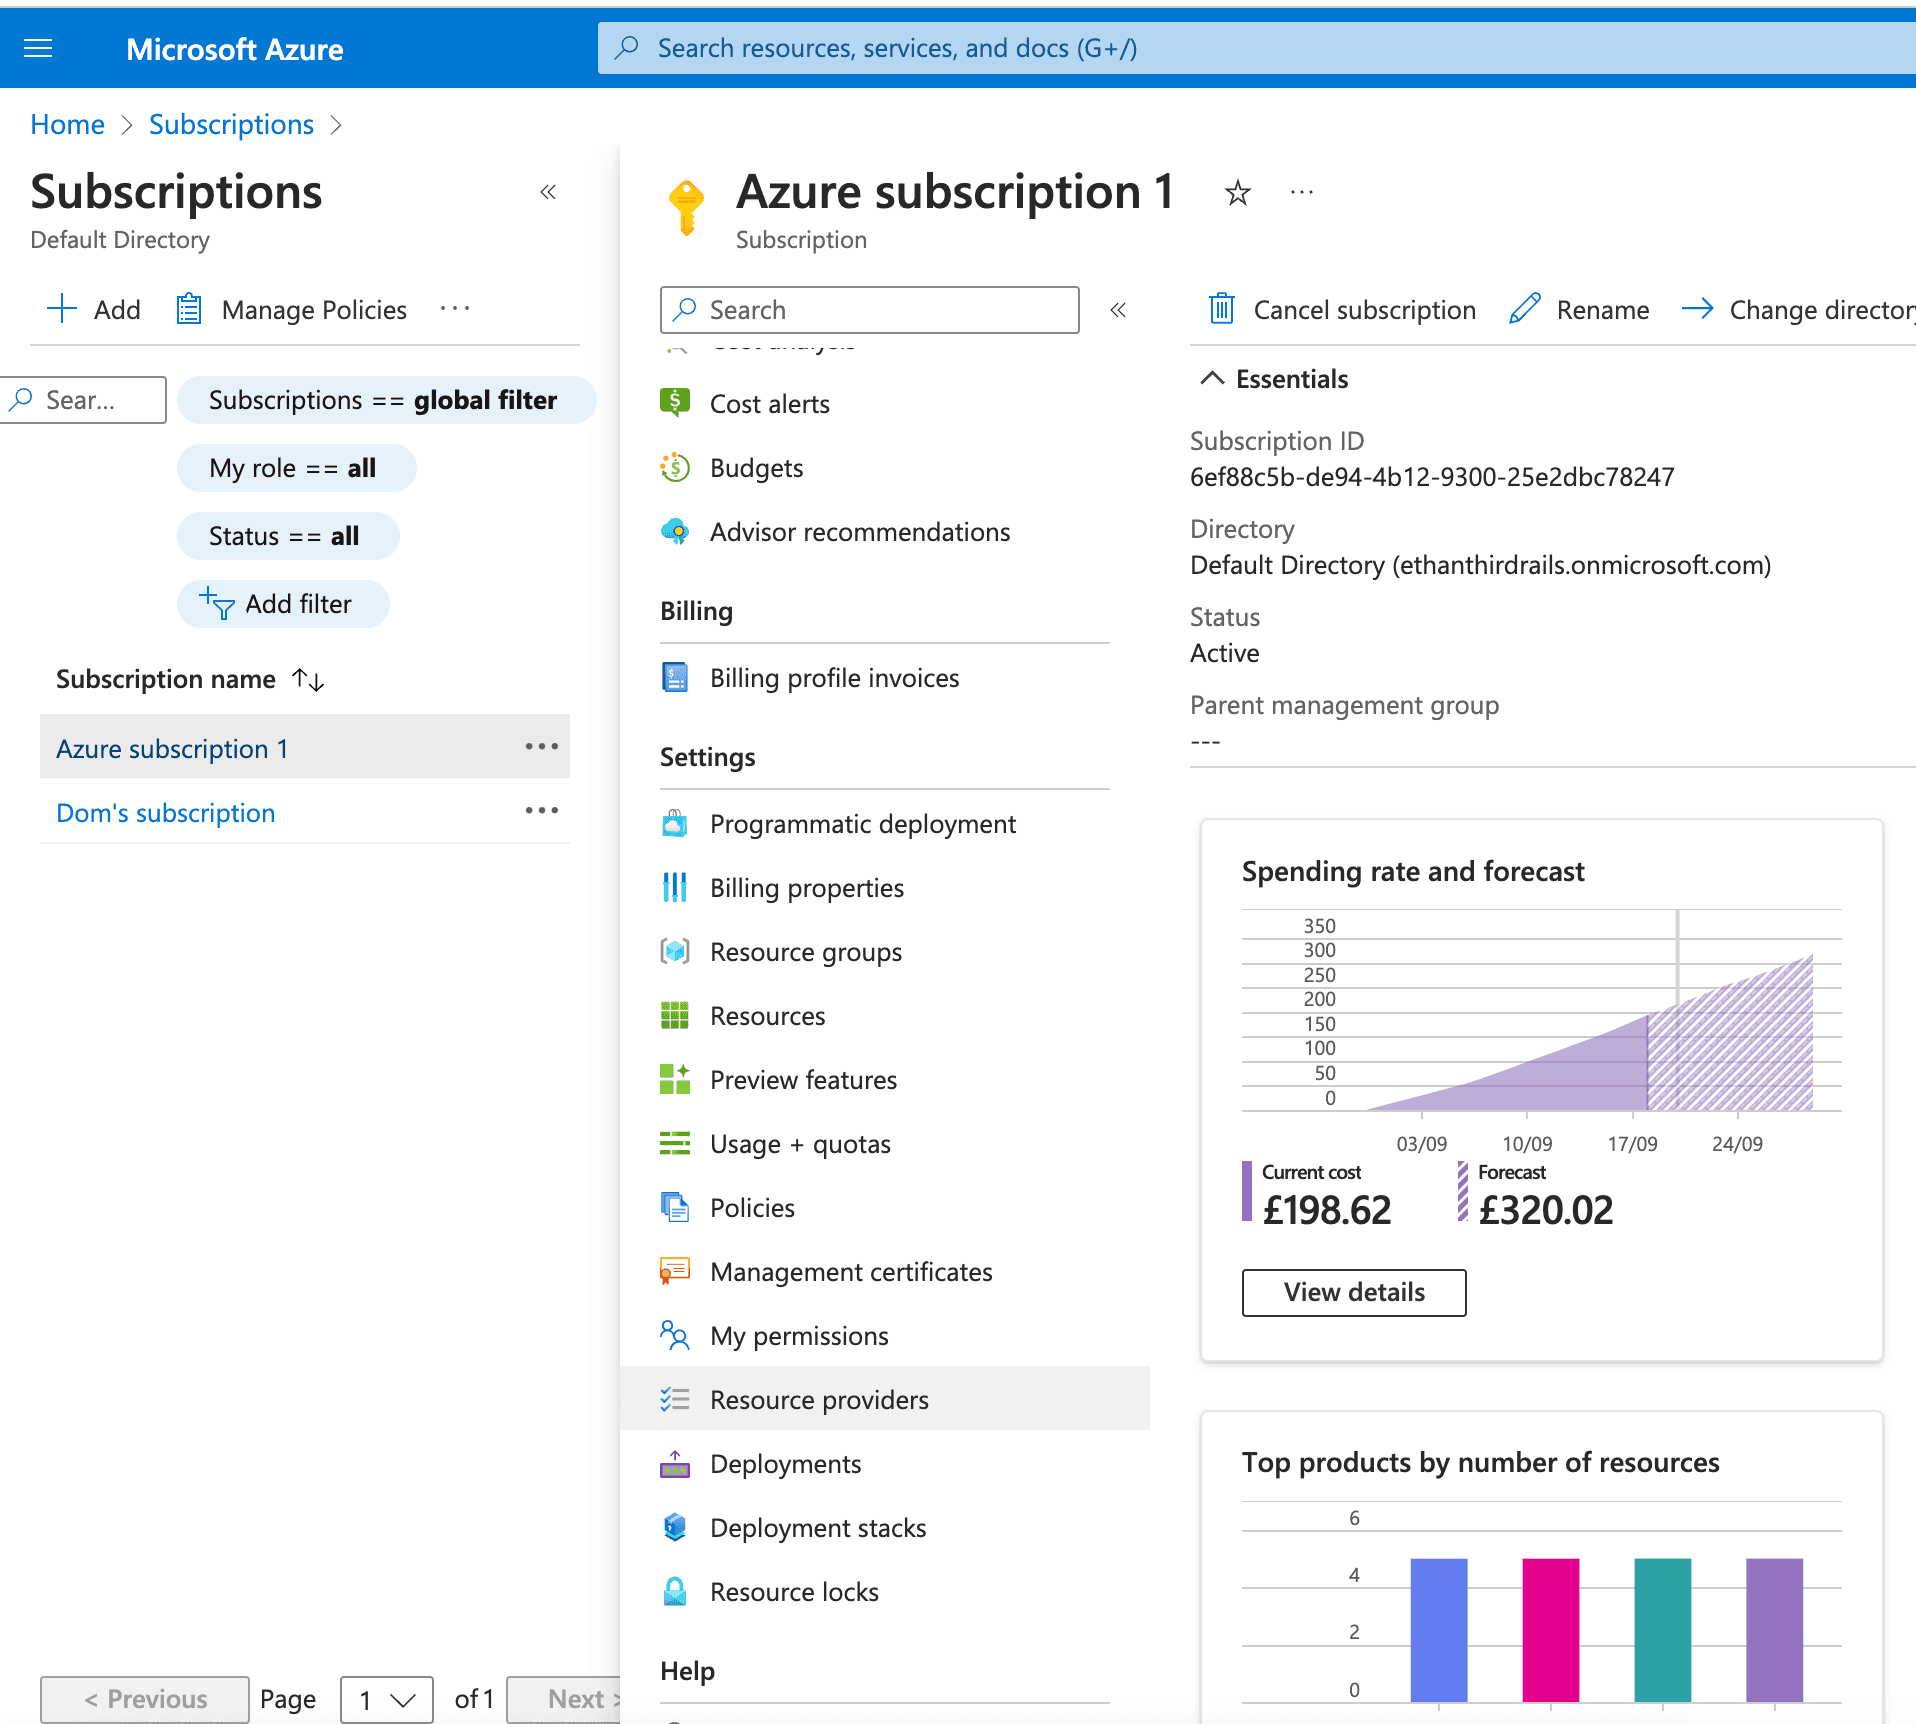This screenshot has width=1916, height=1724.
Task: Click the Programmatic deployment icon
Action: [x=675, y=823]
